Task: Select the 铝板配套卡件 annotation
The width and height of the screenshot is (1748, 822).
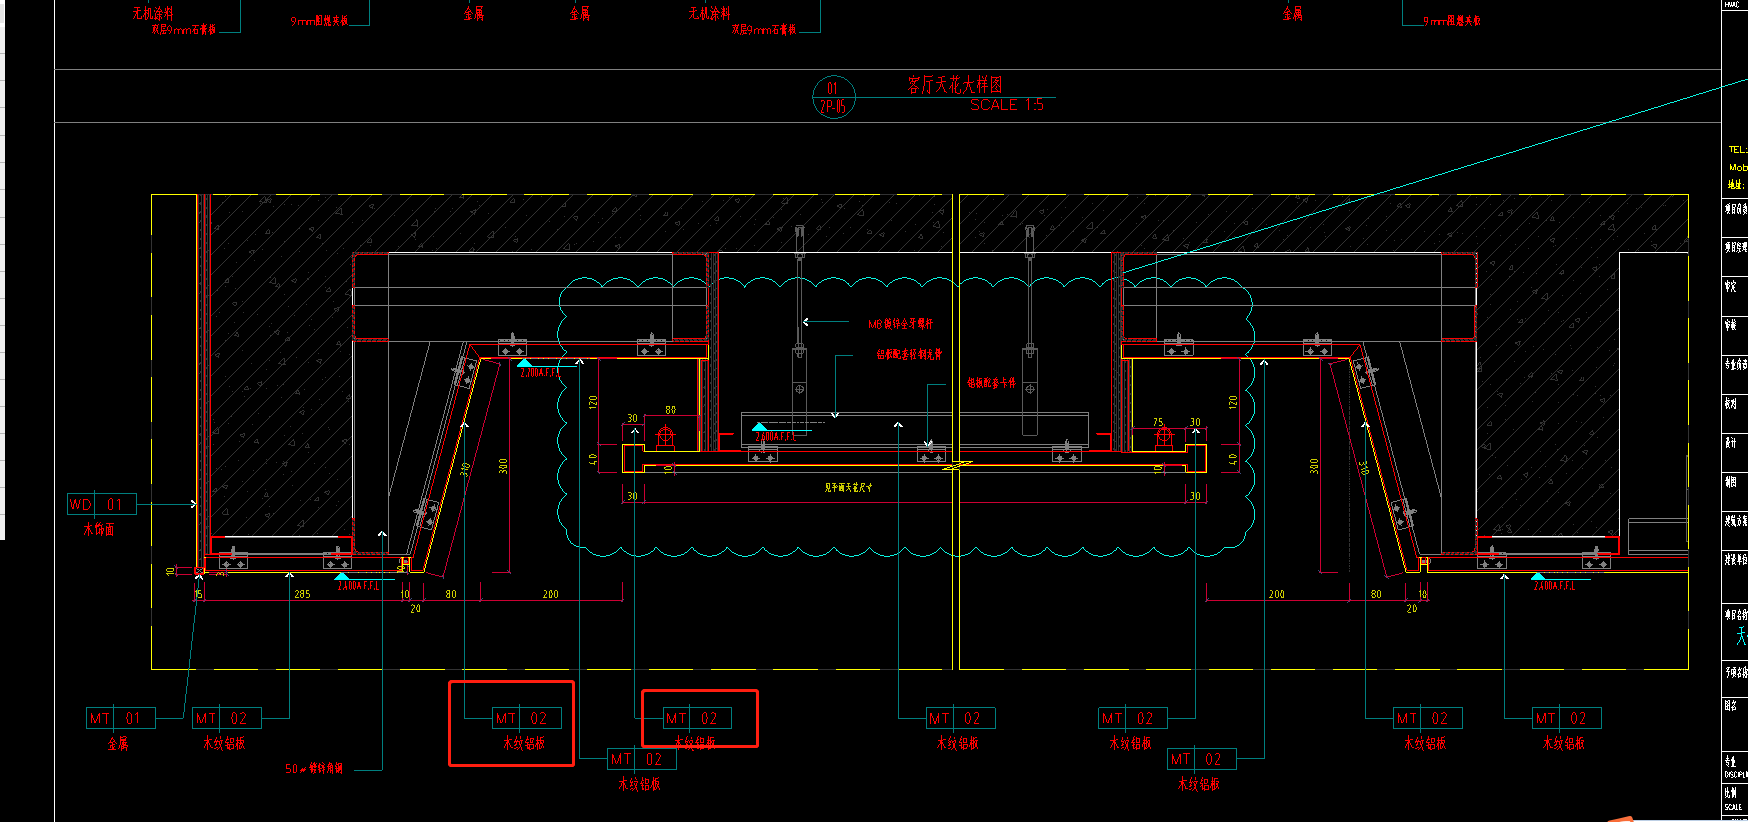Action: click(991, 383)
